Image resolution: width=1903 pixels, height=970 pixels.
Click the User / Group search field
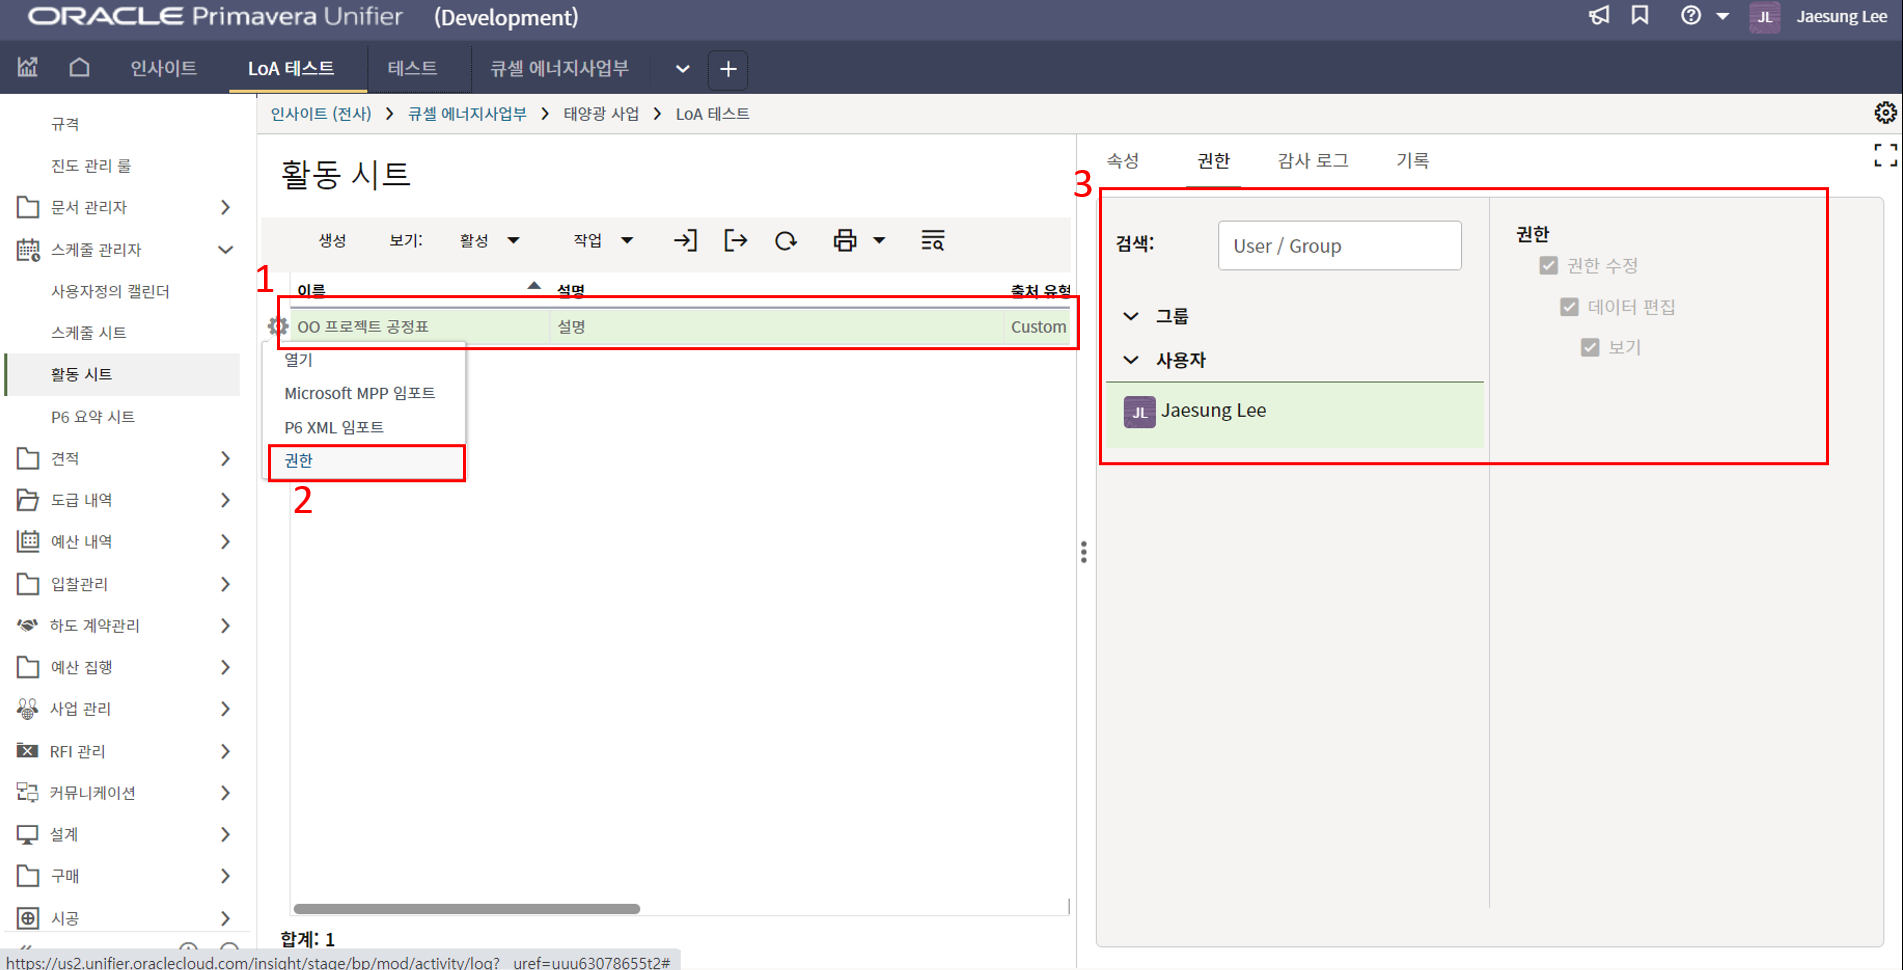(x=1339, y=246)
